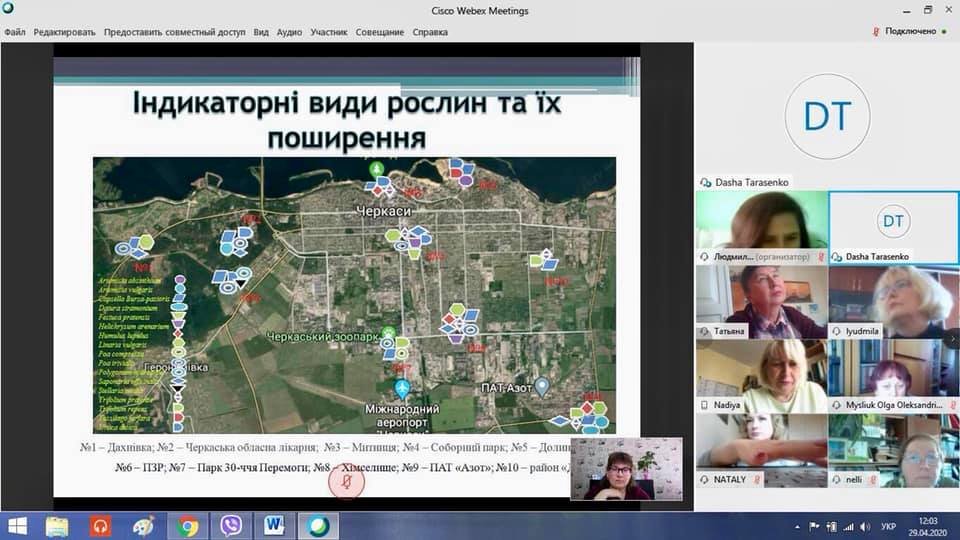Select NATALY video tile
This screenshot has width=960, height=540.
(x=762, y=451)
